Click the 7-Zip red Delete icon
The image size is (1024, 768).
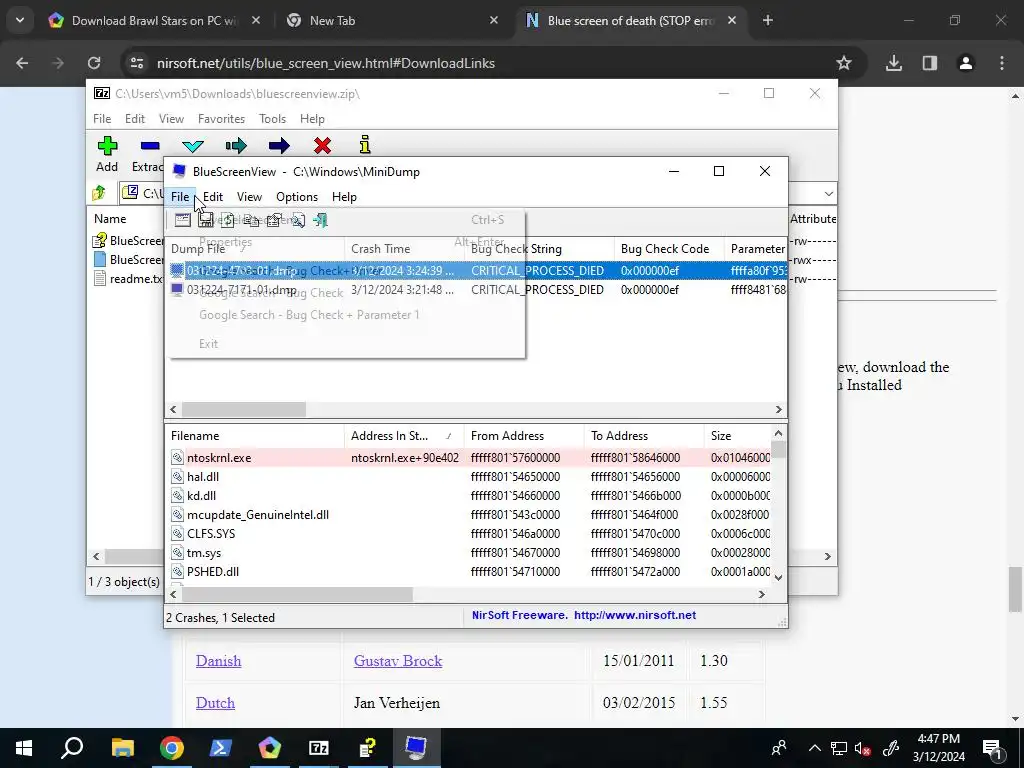tap(322, 146)
